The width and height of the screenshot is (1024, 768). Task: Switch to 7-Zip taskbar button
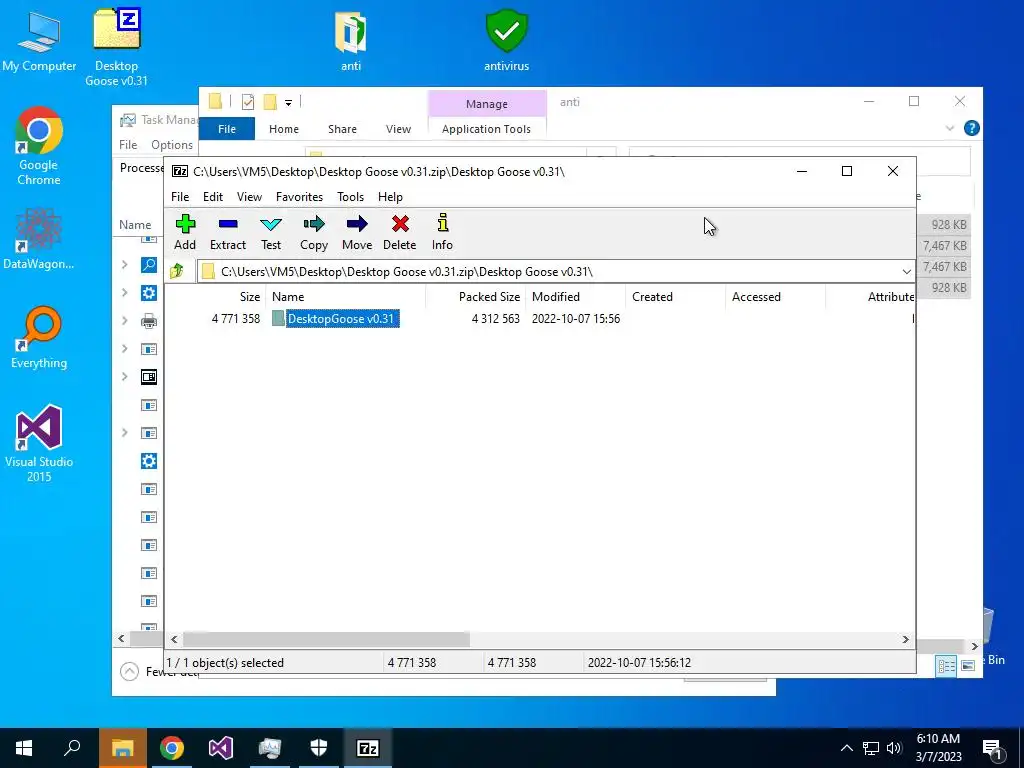point(368,748)
